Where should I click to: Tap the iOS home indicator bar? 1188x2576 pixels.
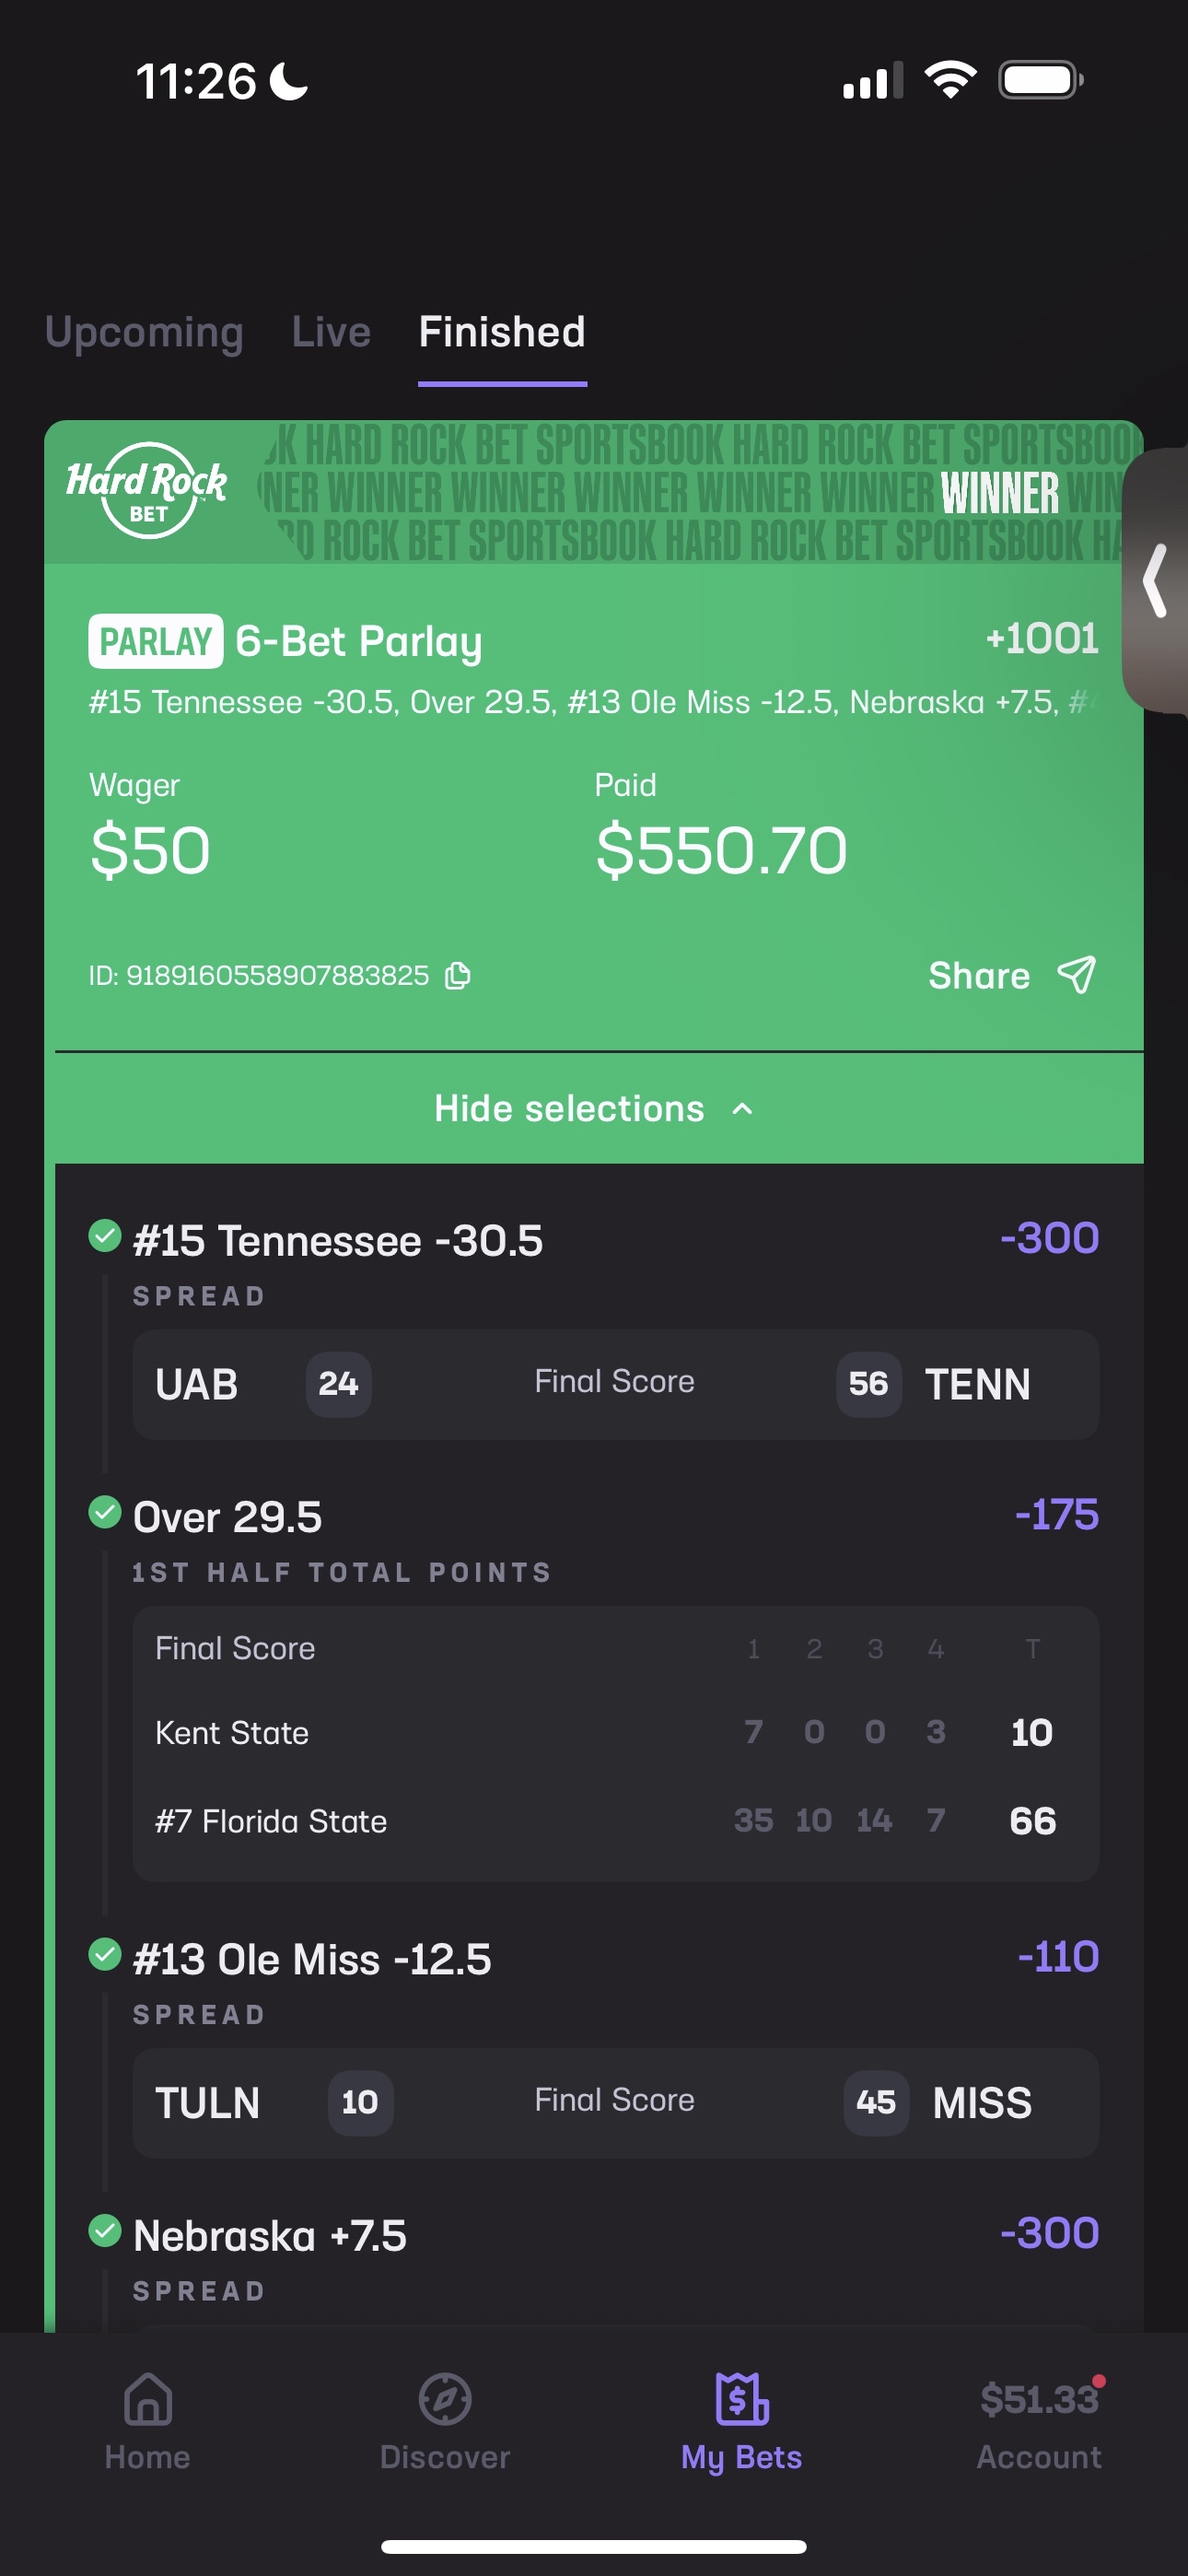pyautogui.click(x=594, y=2546)
